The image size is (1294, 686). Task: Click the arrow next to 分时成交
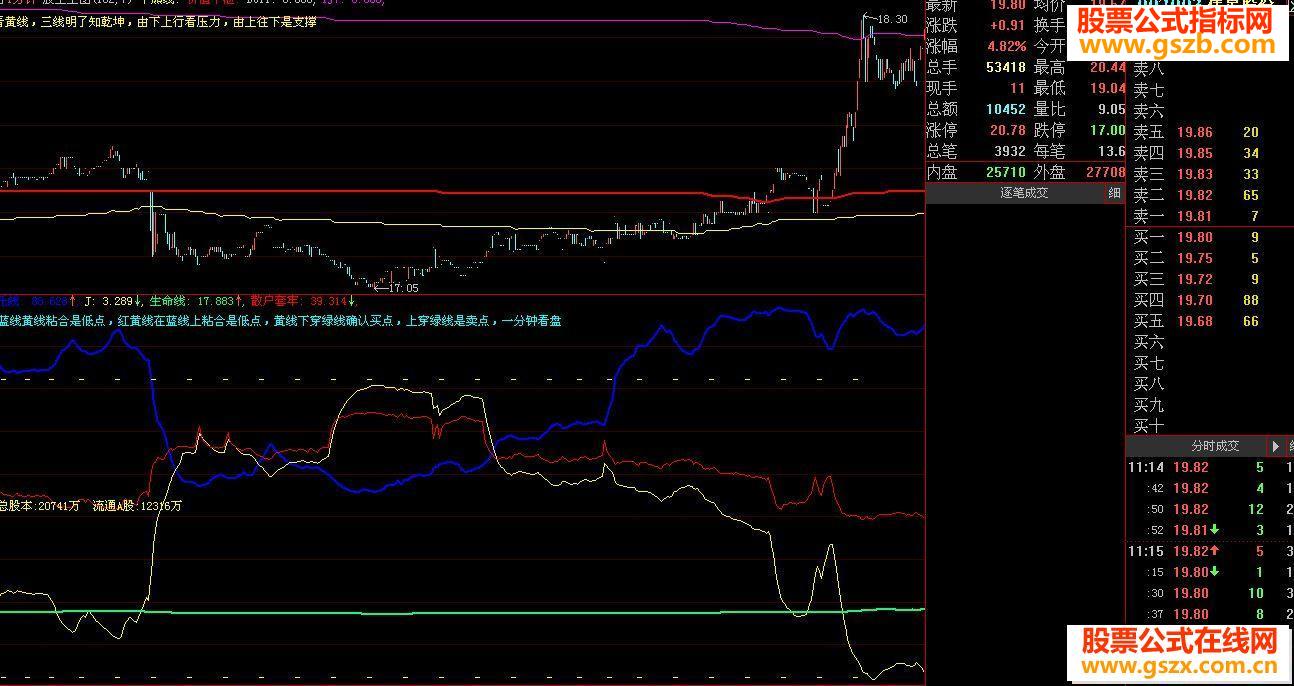click(x=1276, y=446)
